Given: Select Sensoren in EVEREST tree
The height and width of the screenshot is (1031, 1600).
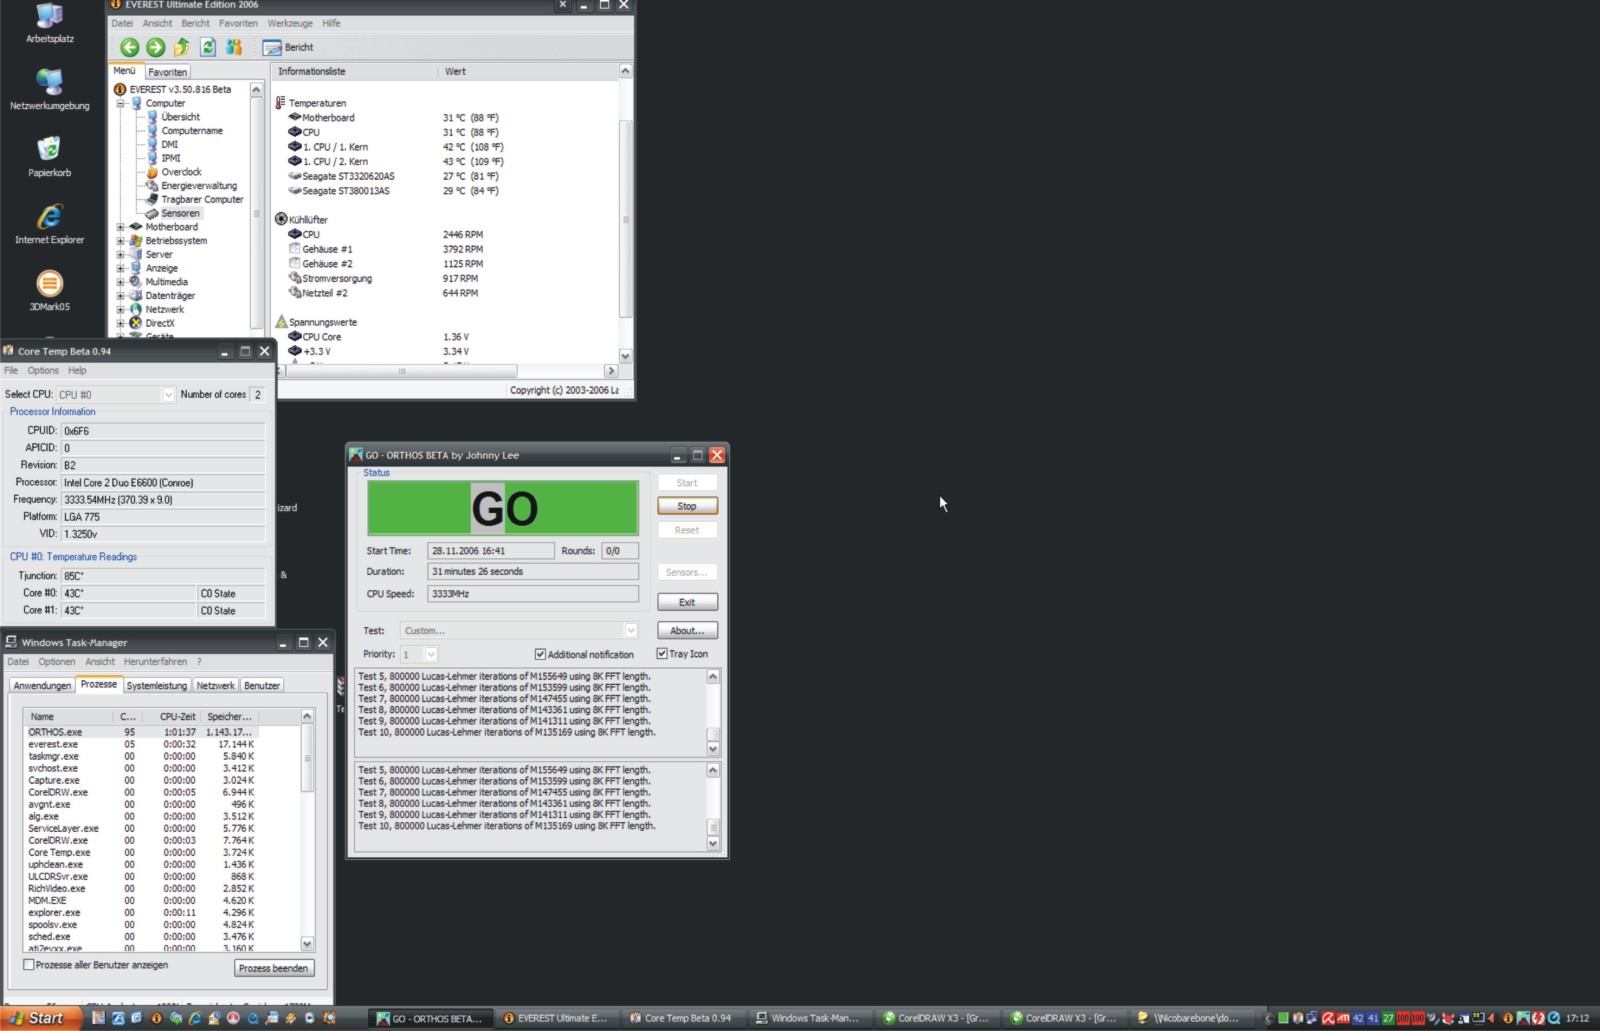Looking at the screenshot, I should tap(180, 213).
